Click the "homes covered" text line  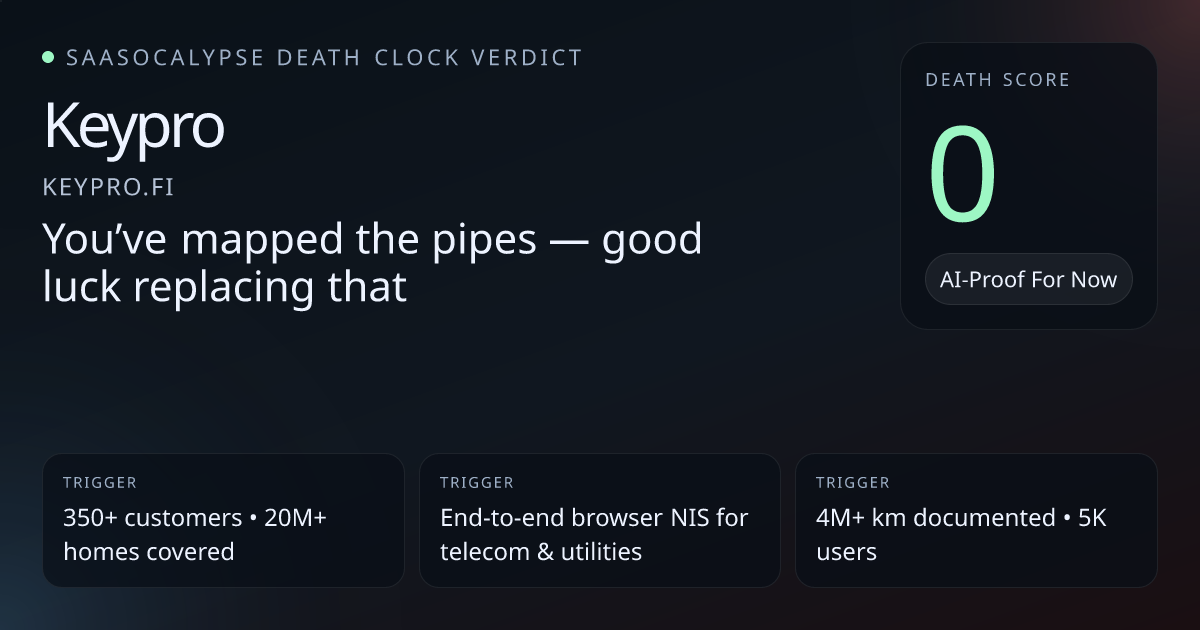[x=148, y=551]
